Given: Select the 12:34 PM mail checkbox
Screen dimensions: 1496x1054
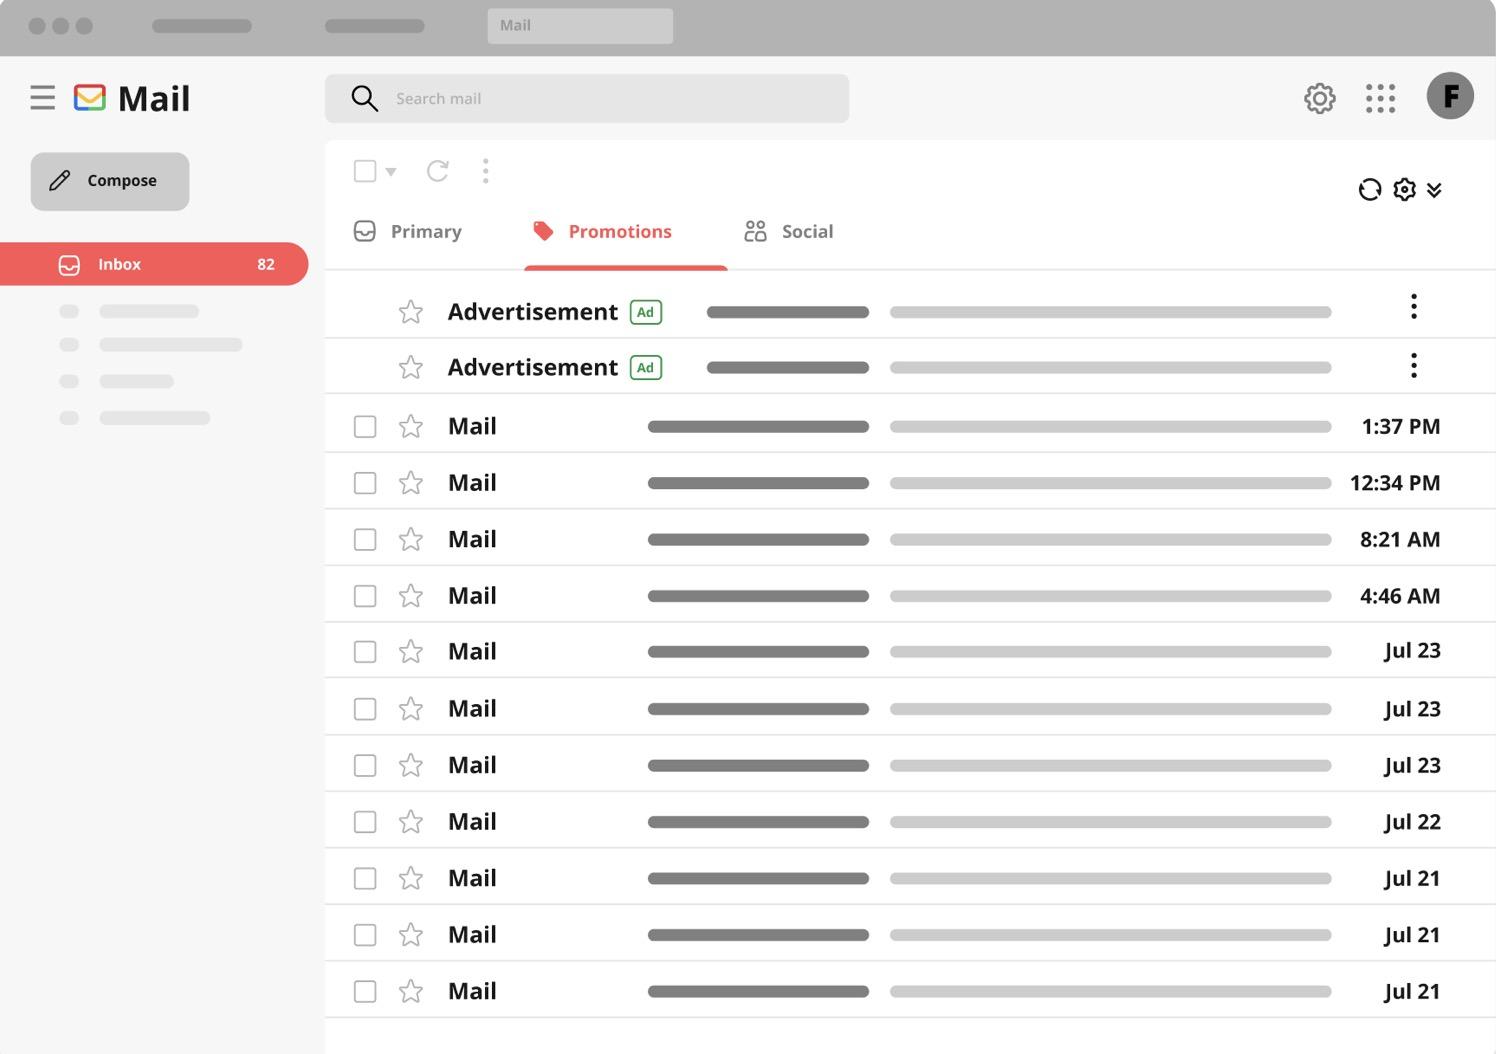Looking at the screenshot, I should pos(365,483).
